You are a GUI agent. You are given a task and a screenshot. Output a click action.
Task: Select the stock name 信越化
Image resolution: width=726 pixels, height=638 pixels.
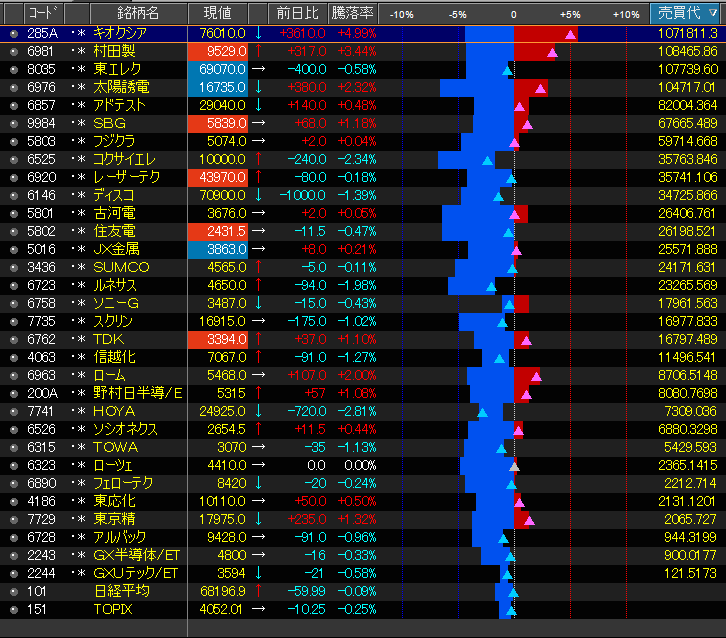(x=114, y=357)
